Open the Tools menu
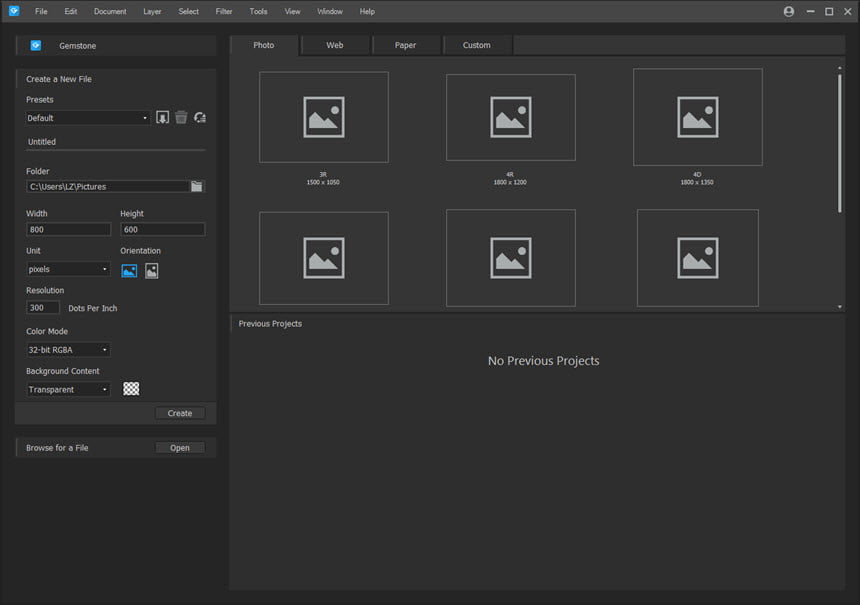860x605 pixels. point(258,12)
